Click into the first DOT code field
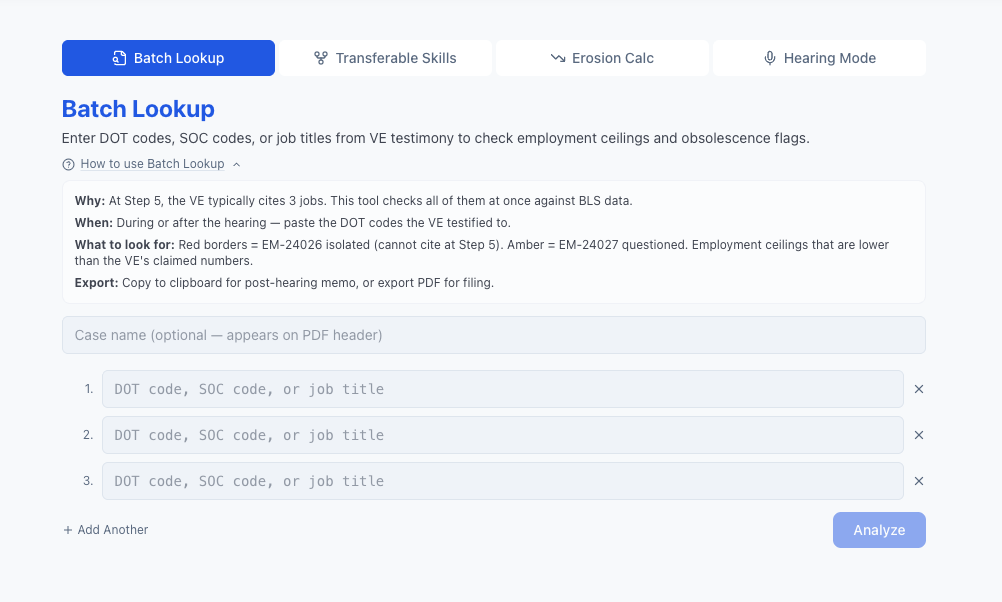Viewport: 1002px width, 602px height. coord(503,389)
